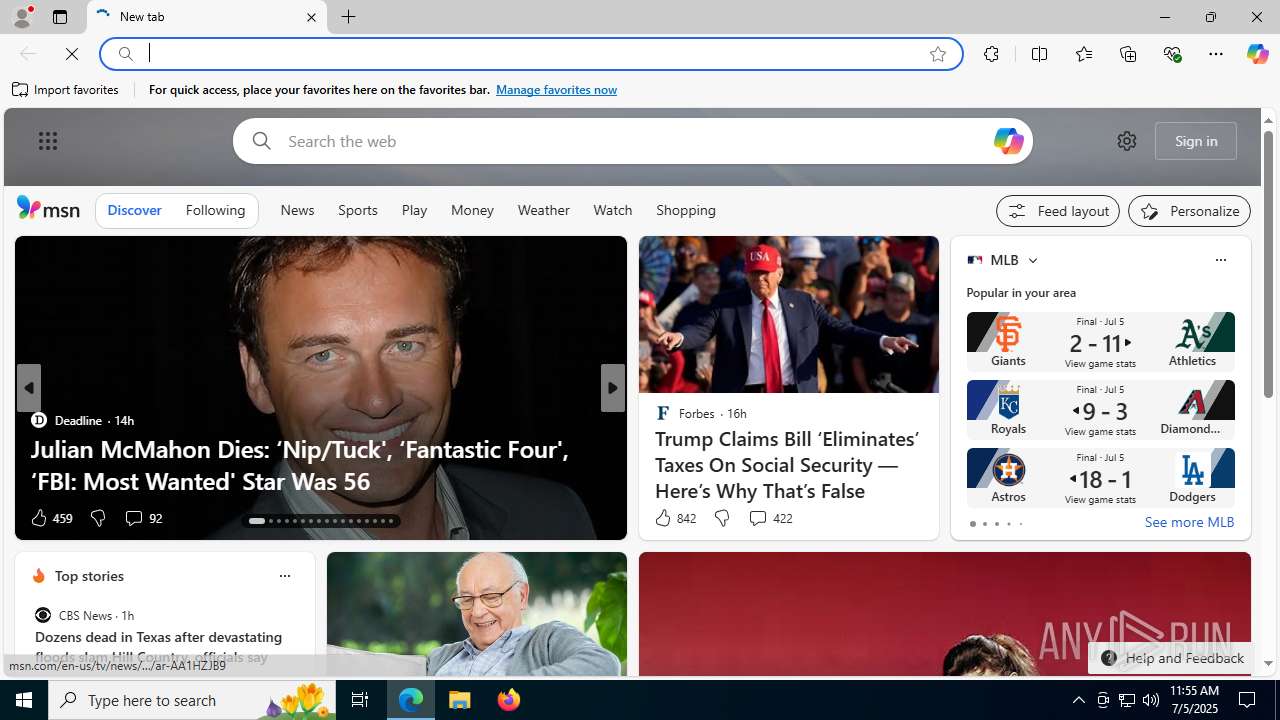Open the Edge profile icon

[x=21, y=17]
